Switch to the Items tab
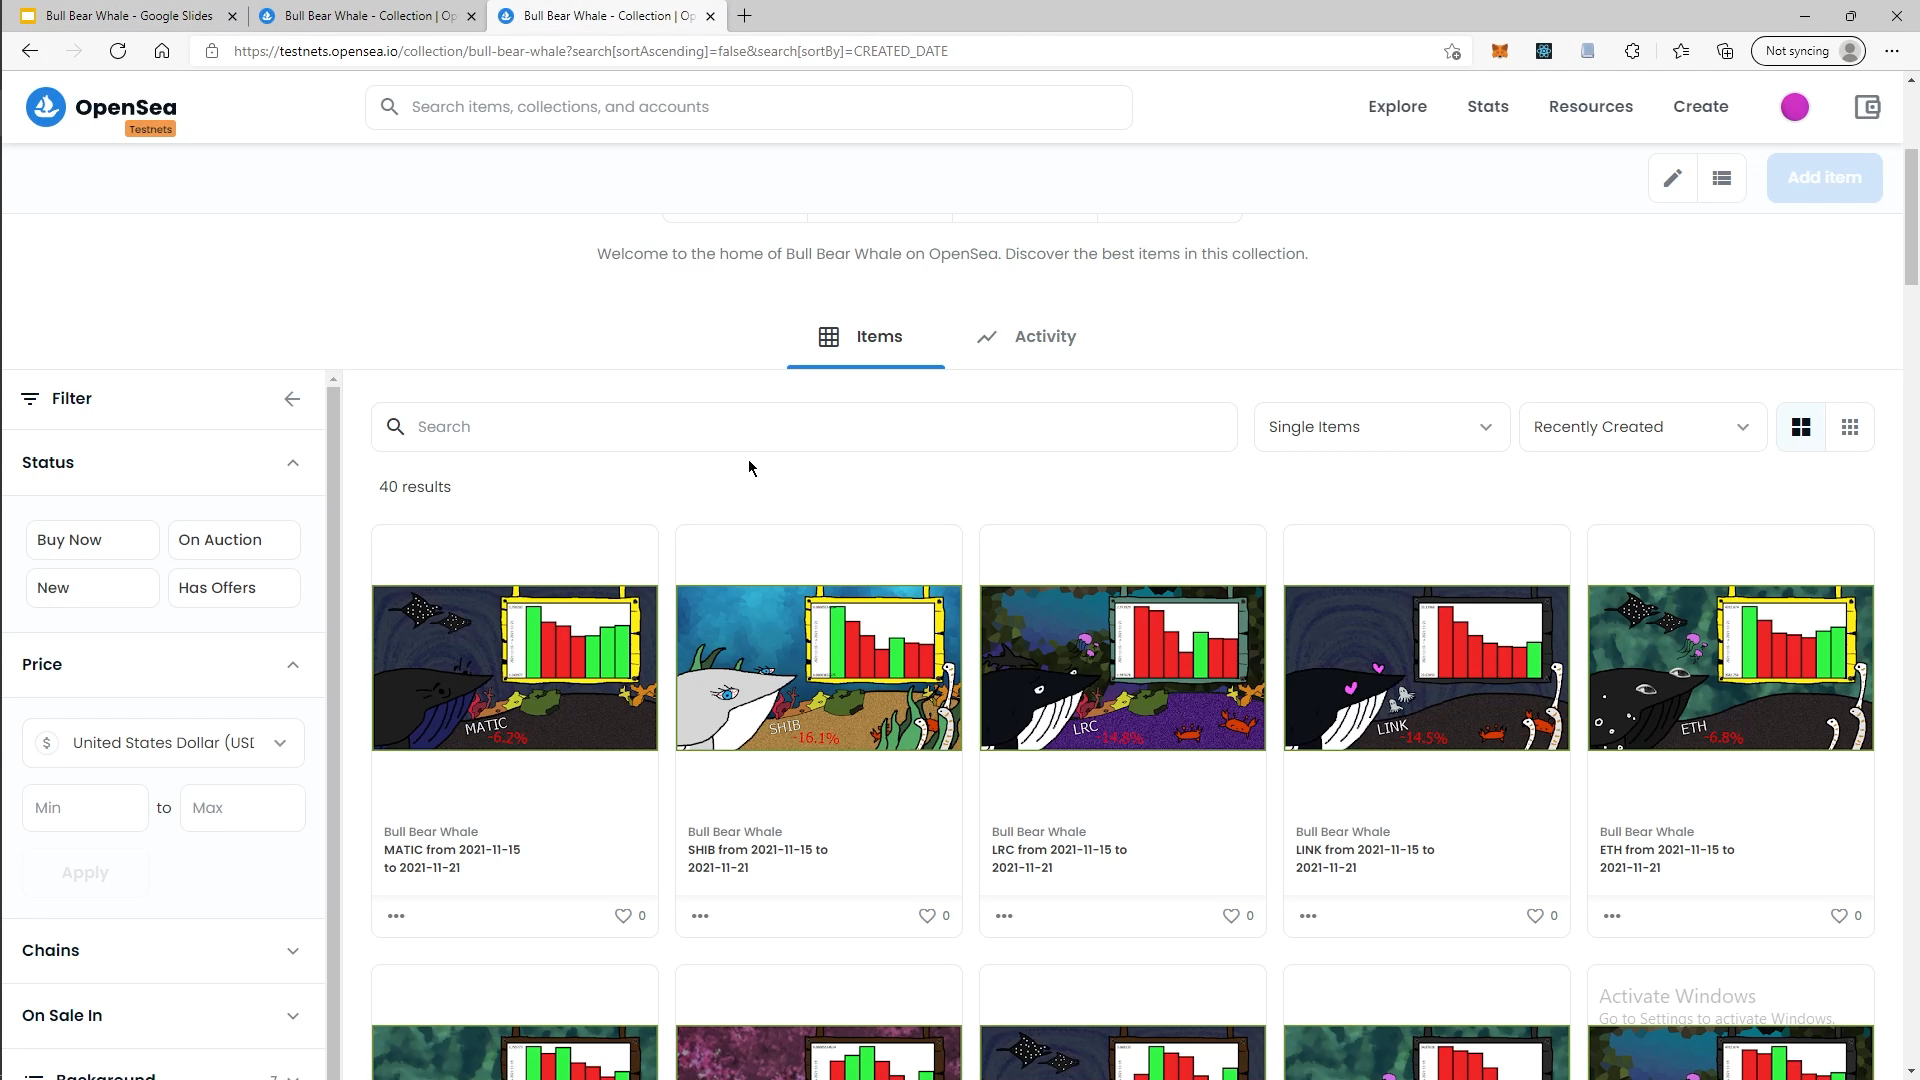The width and height of the screenshot is (1920, 1080). pyautogui.click(x=865, y=337)
